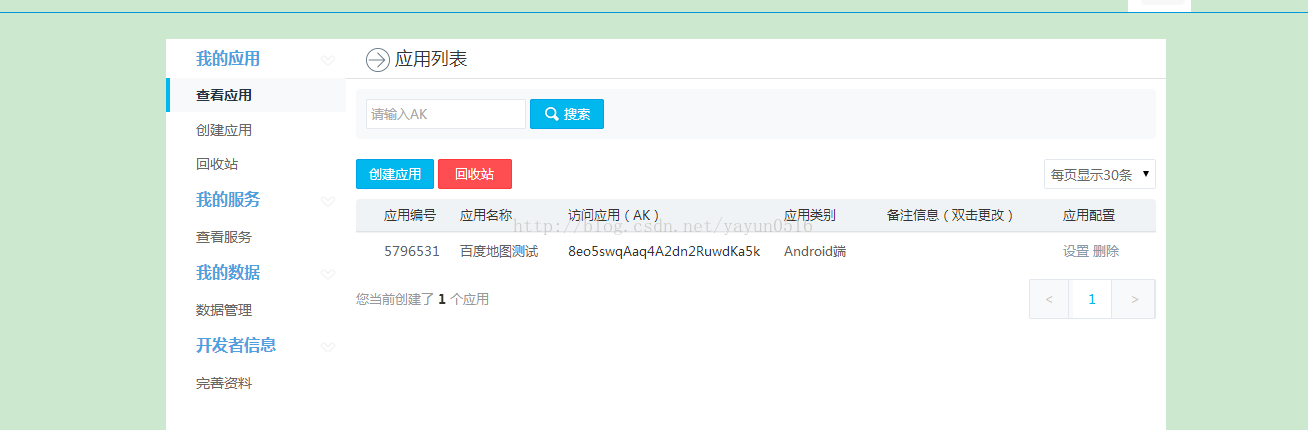Click the 设置 link for app 5796531
This screenshot has height=430, width=1308.
tap(1076, 251)
